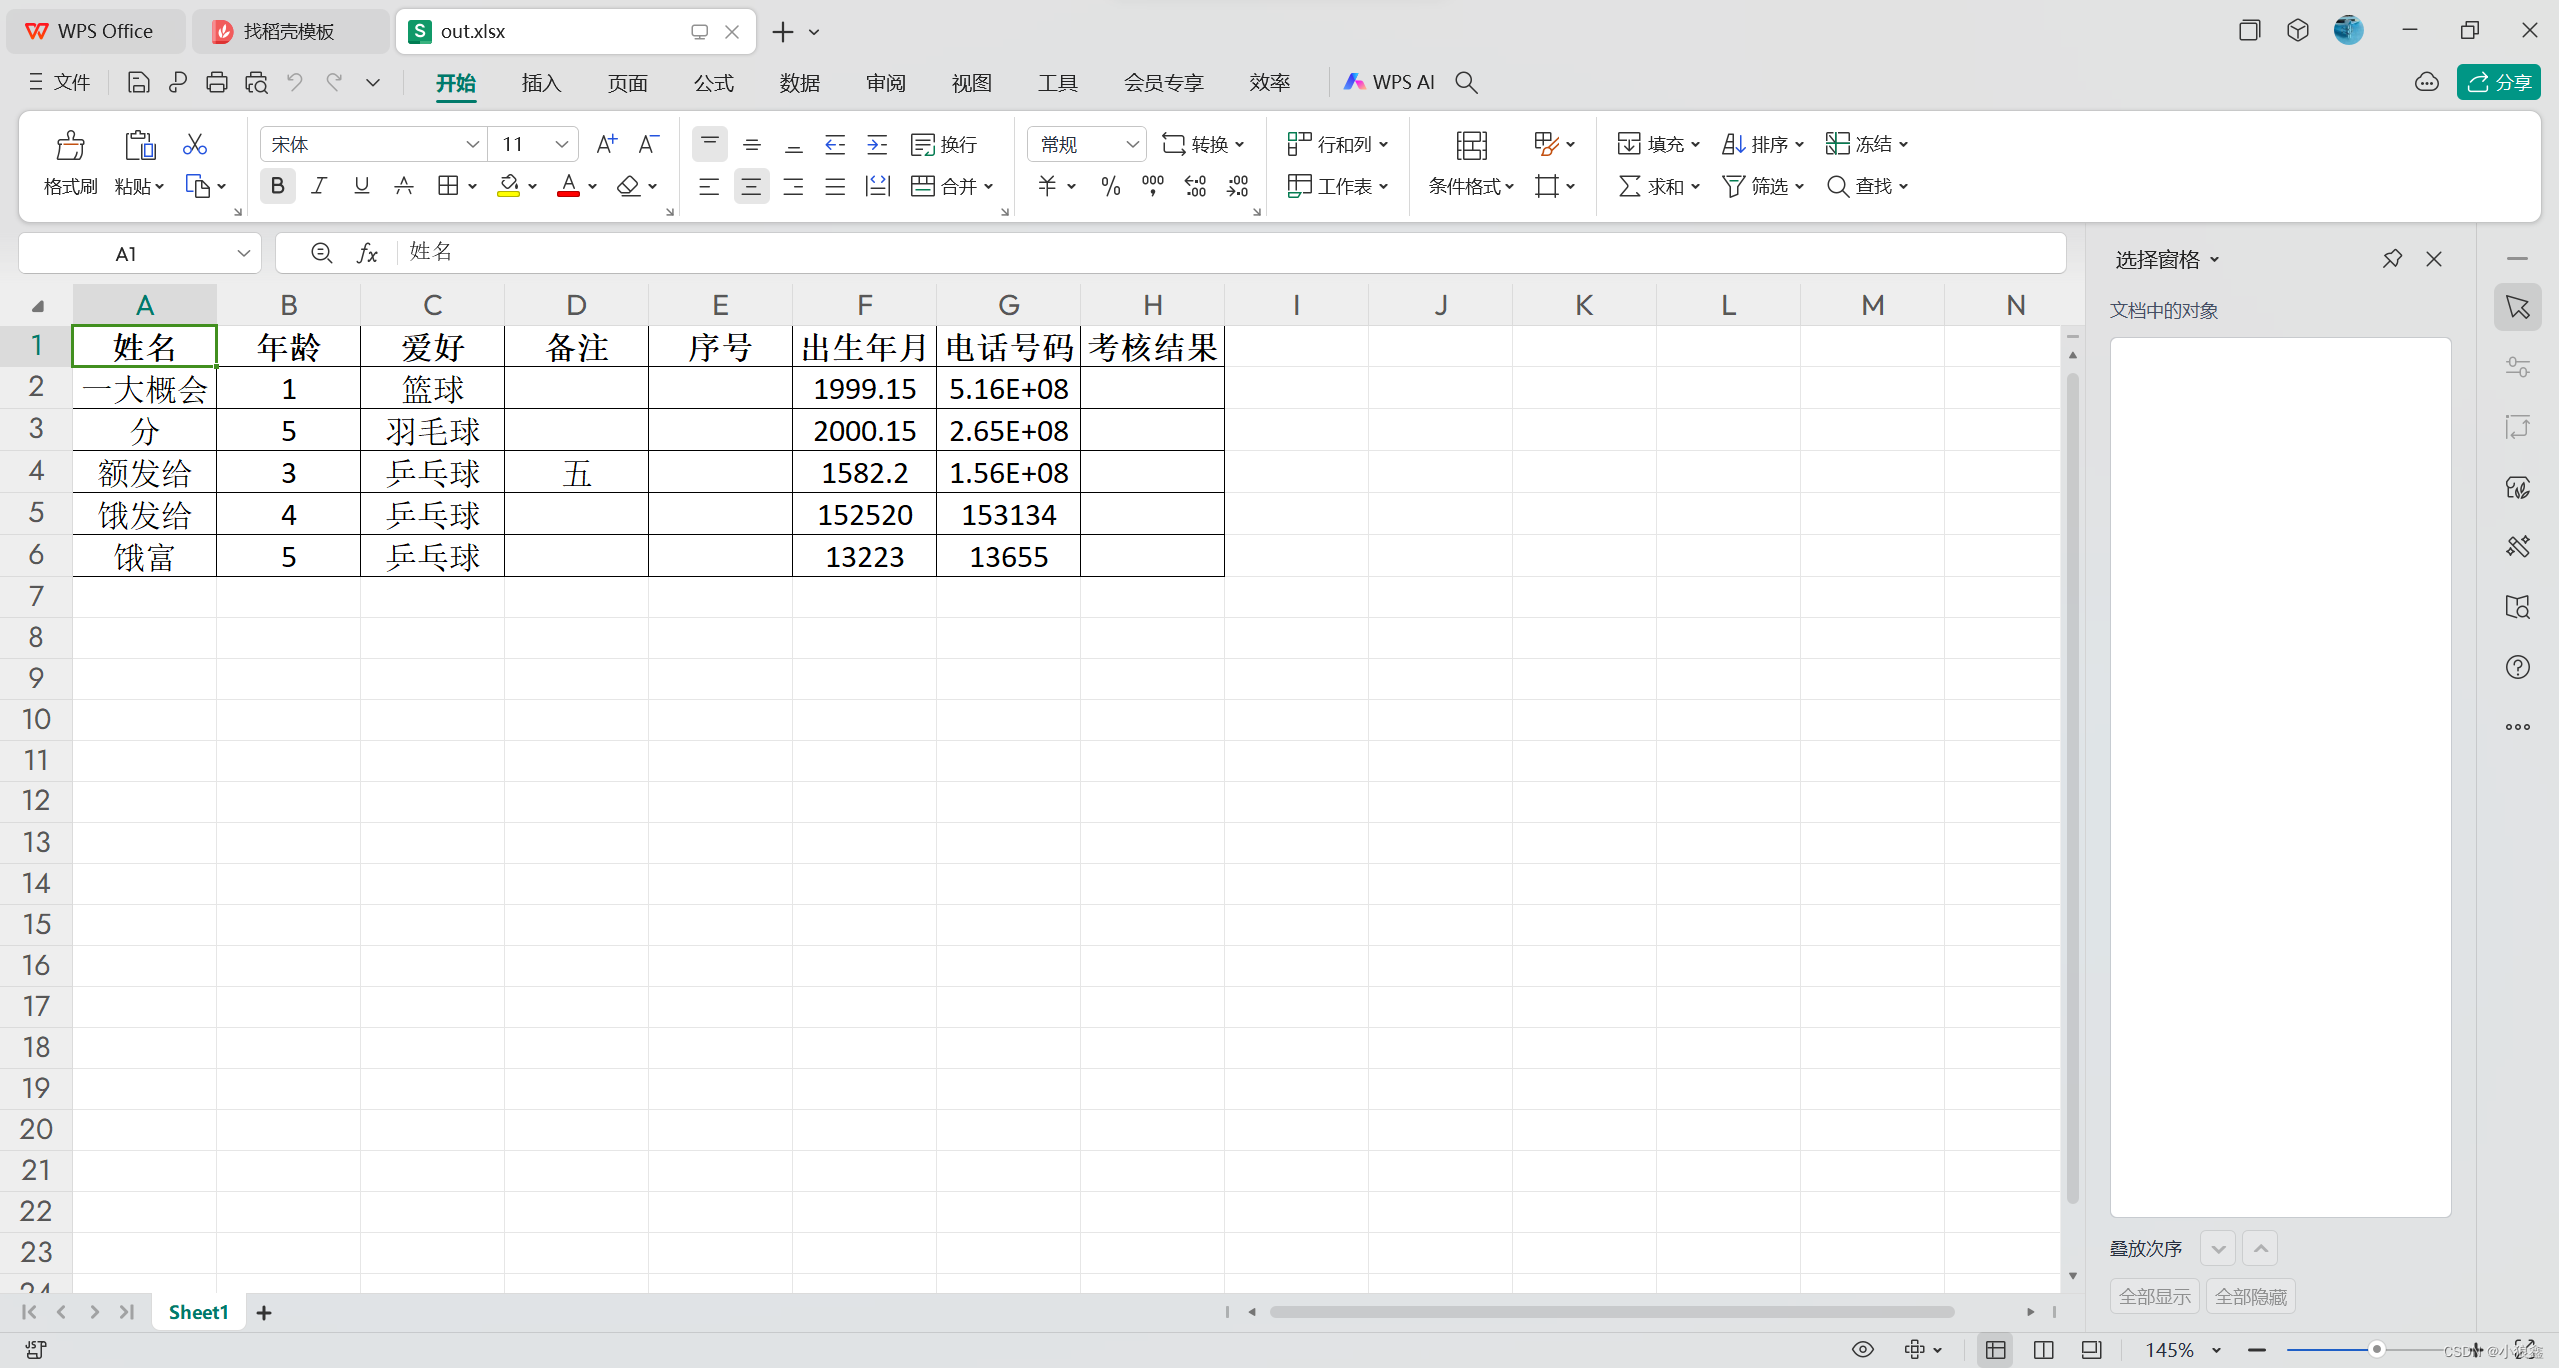Viewport: 2559px width, 1368px height.
Task: Click the Increase font size icon
Action: (x=606, y=144)
